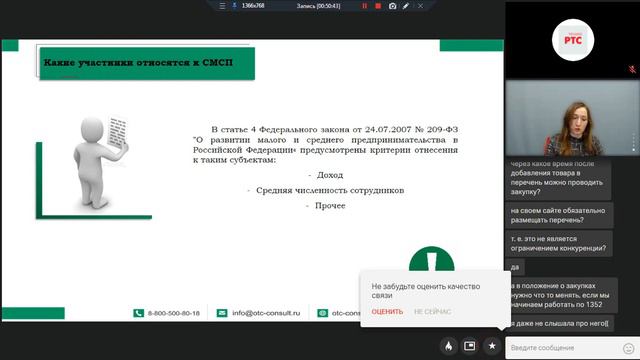Click the email info@otc-consult.ru
Image resolution: width=640 pixels, height=360 pixels.
pos(266,313)
